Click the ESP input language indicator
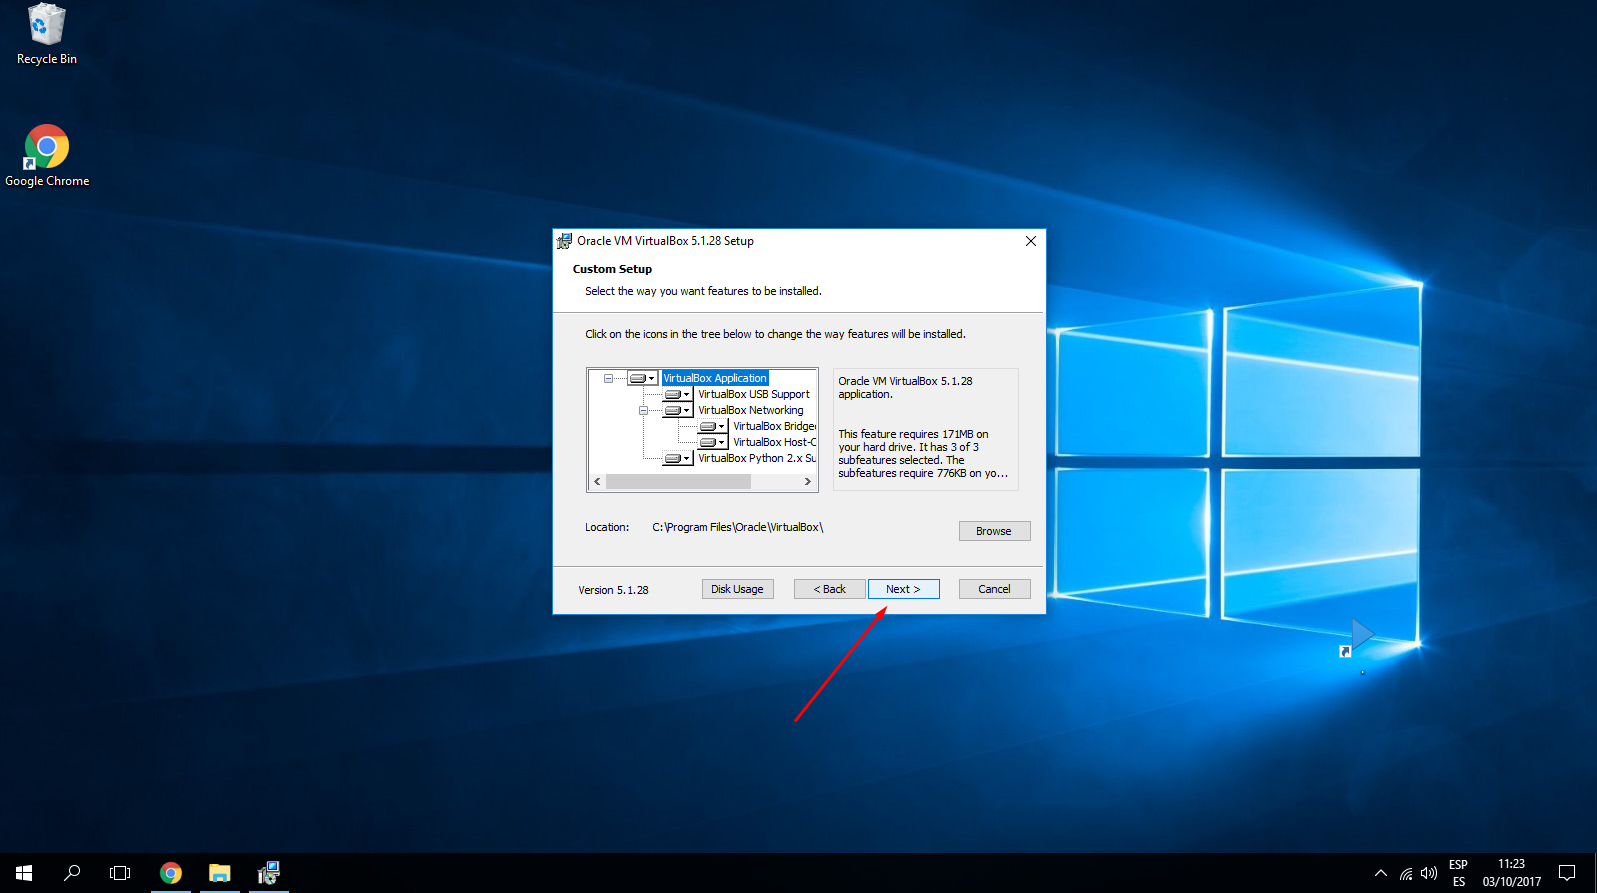Image resolution: width=1597 pixels, height=893 pixels. click(x=1459, y=873)
